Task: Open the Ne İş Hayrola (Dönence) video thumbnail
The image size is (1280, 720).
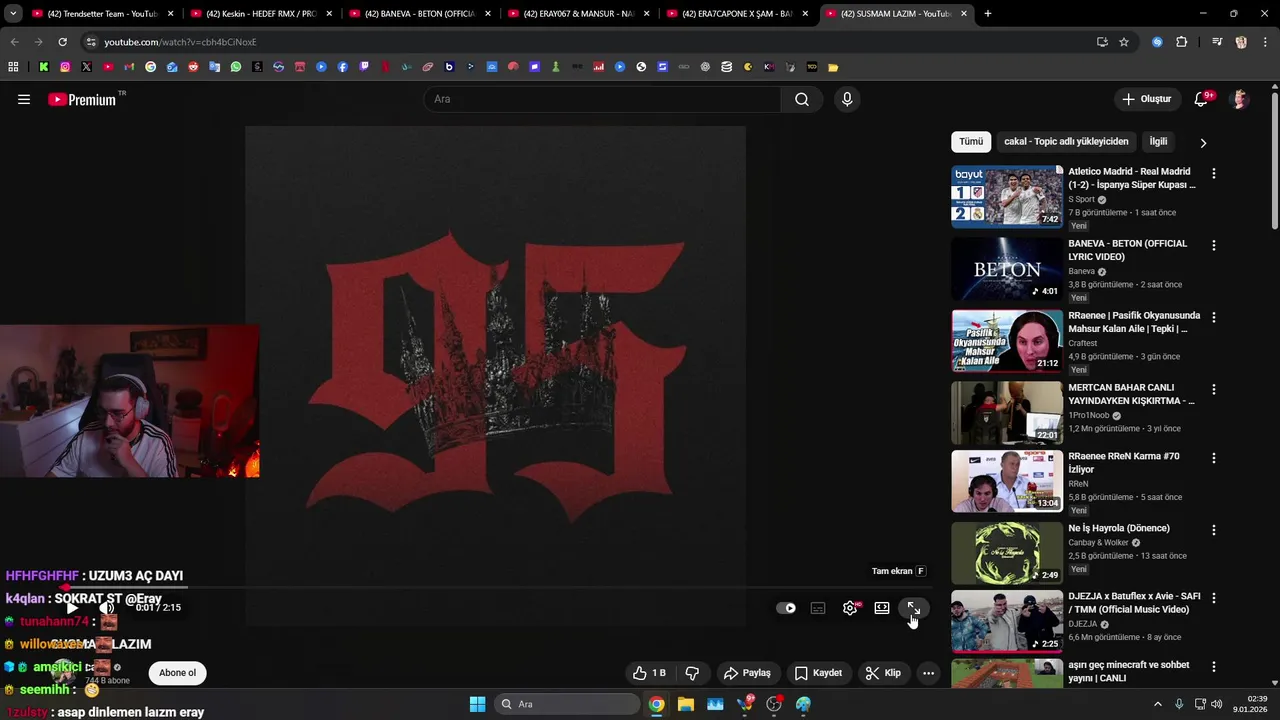Action: tap(1007, 553)
